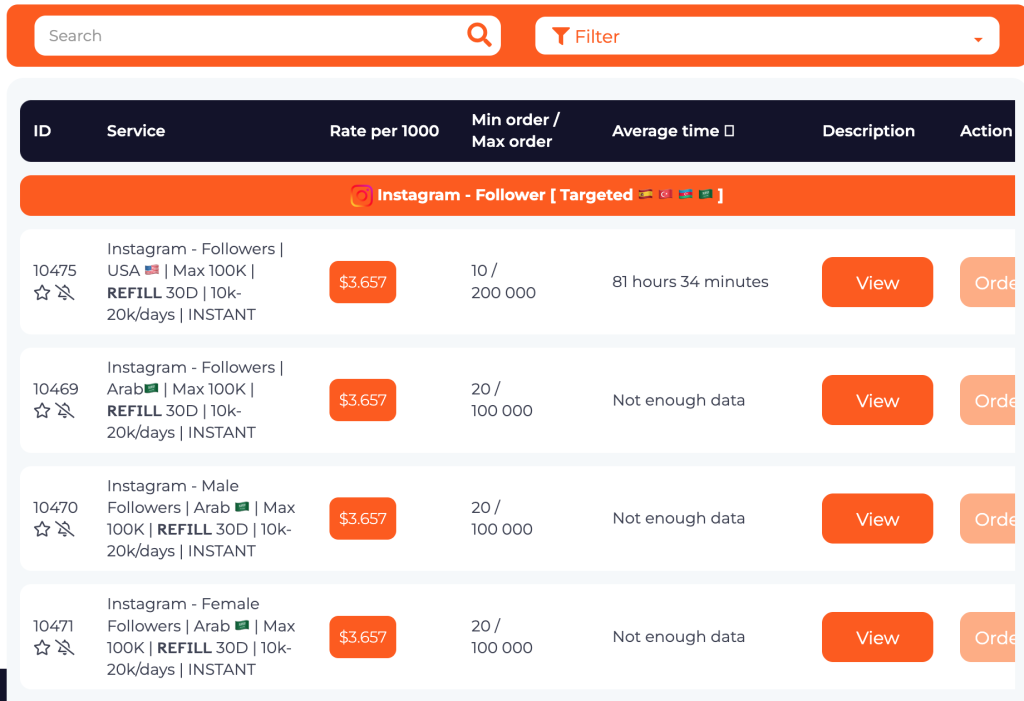Screen dimensions: 1024x701
Task: Click Not enough data for service 10470
Action: click(x=679, y=518)
